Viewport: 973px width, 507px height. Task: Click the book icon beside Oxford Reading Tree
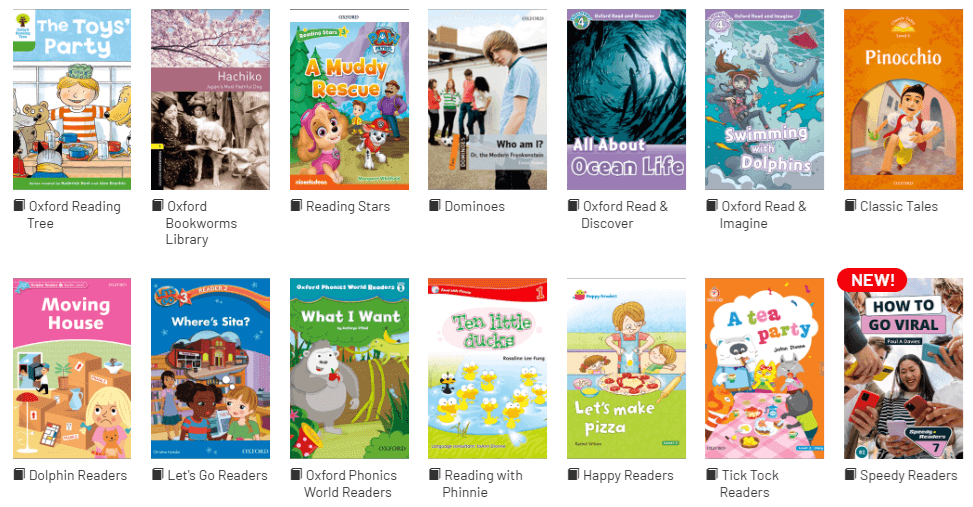coord(19,205)
